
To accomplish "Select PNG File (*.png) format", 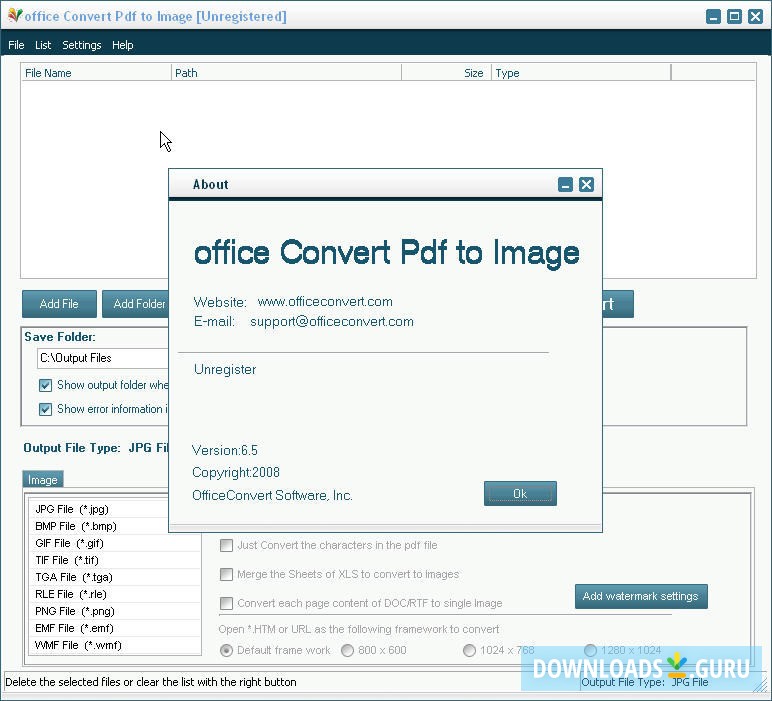I will 115,611.
